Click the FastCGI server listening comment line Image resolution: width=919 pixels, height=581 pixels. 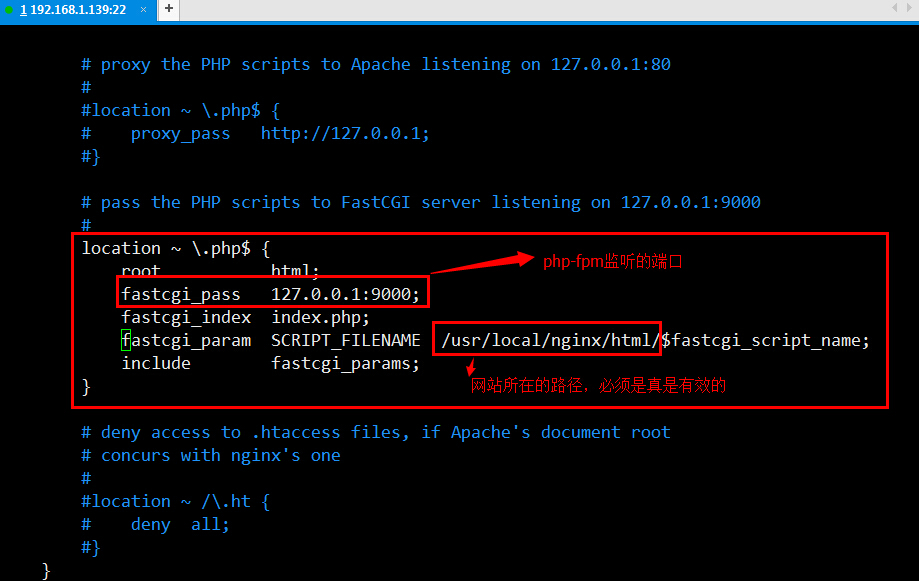420,202
